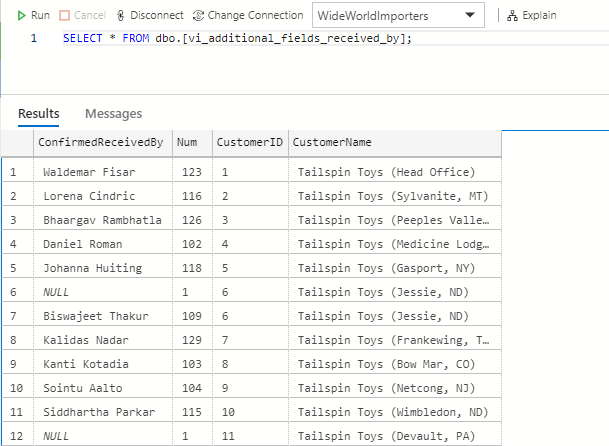Click the NULL cell in row 6
The height and width of the screenshot is (446, 609).
click(55, 292)
